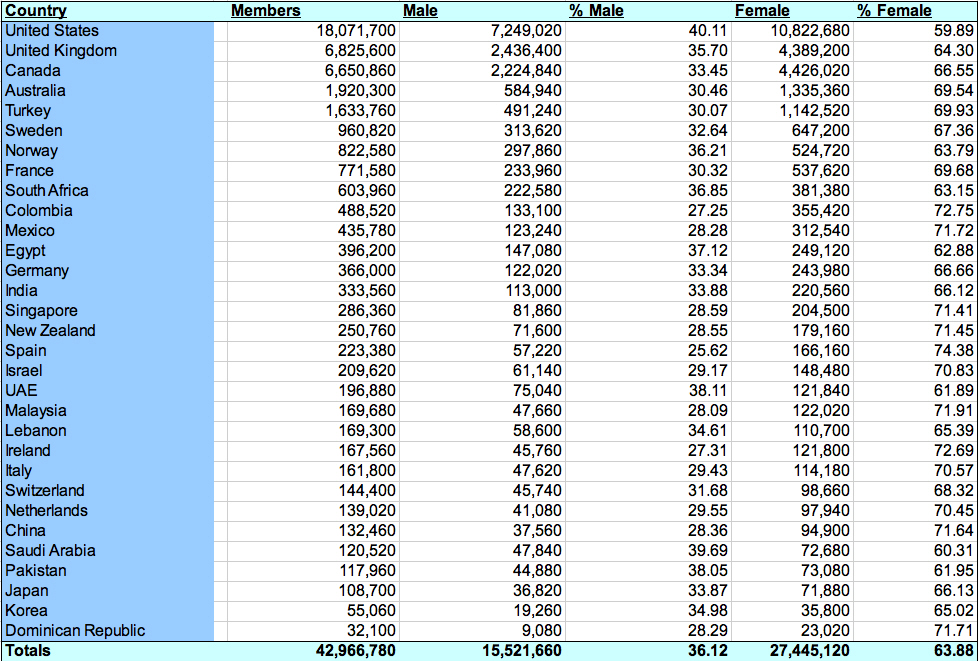Image resolution: width=978 pixels, height=661 pixels.
Task: Click the % Female column header
Action: click(894, 11)
